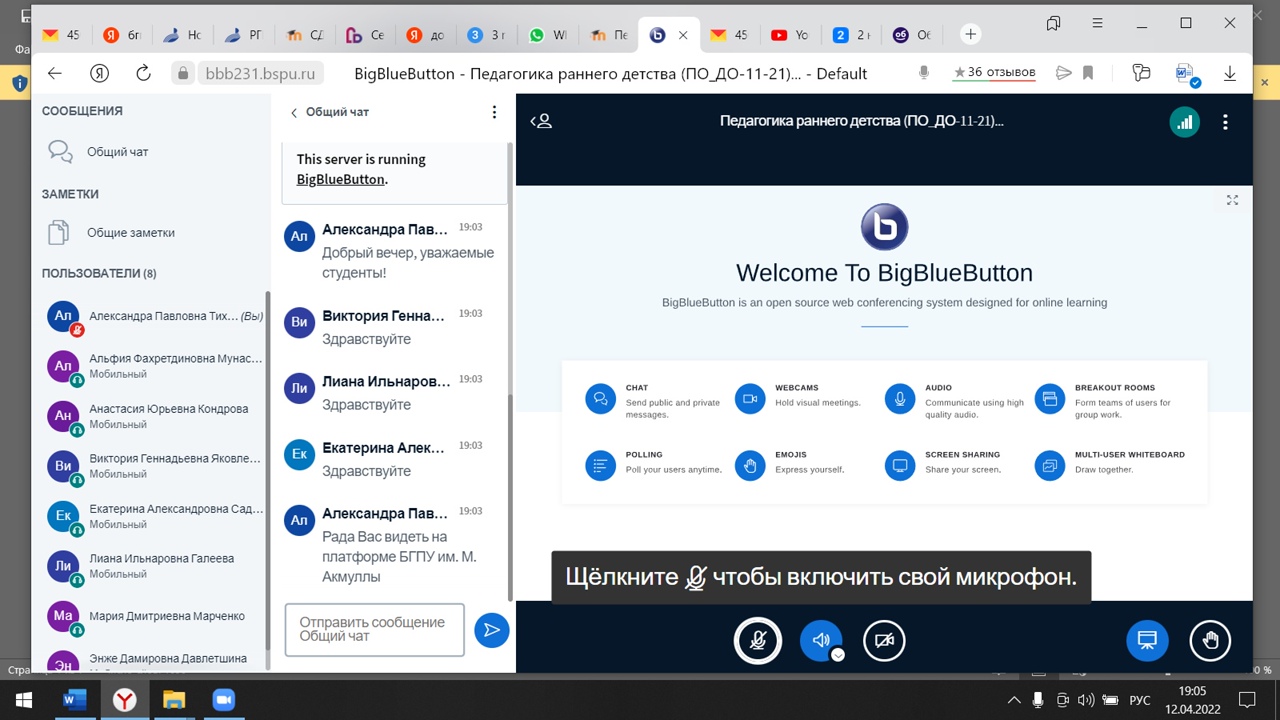Unmute the microphone in the bottom bar
Image resolution: width=1280 pixels, height=720 pixels.
click(x=758, y=641)
